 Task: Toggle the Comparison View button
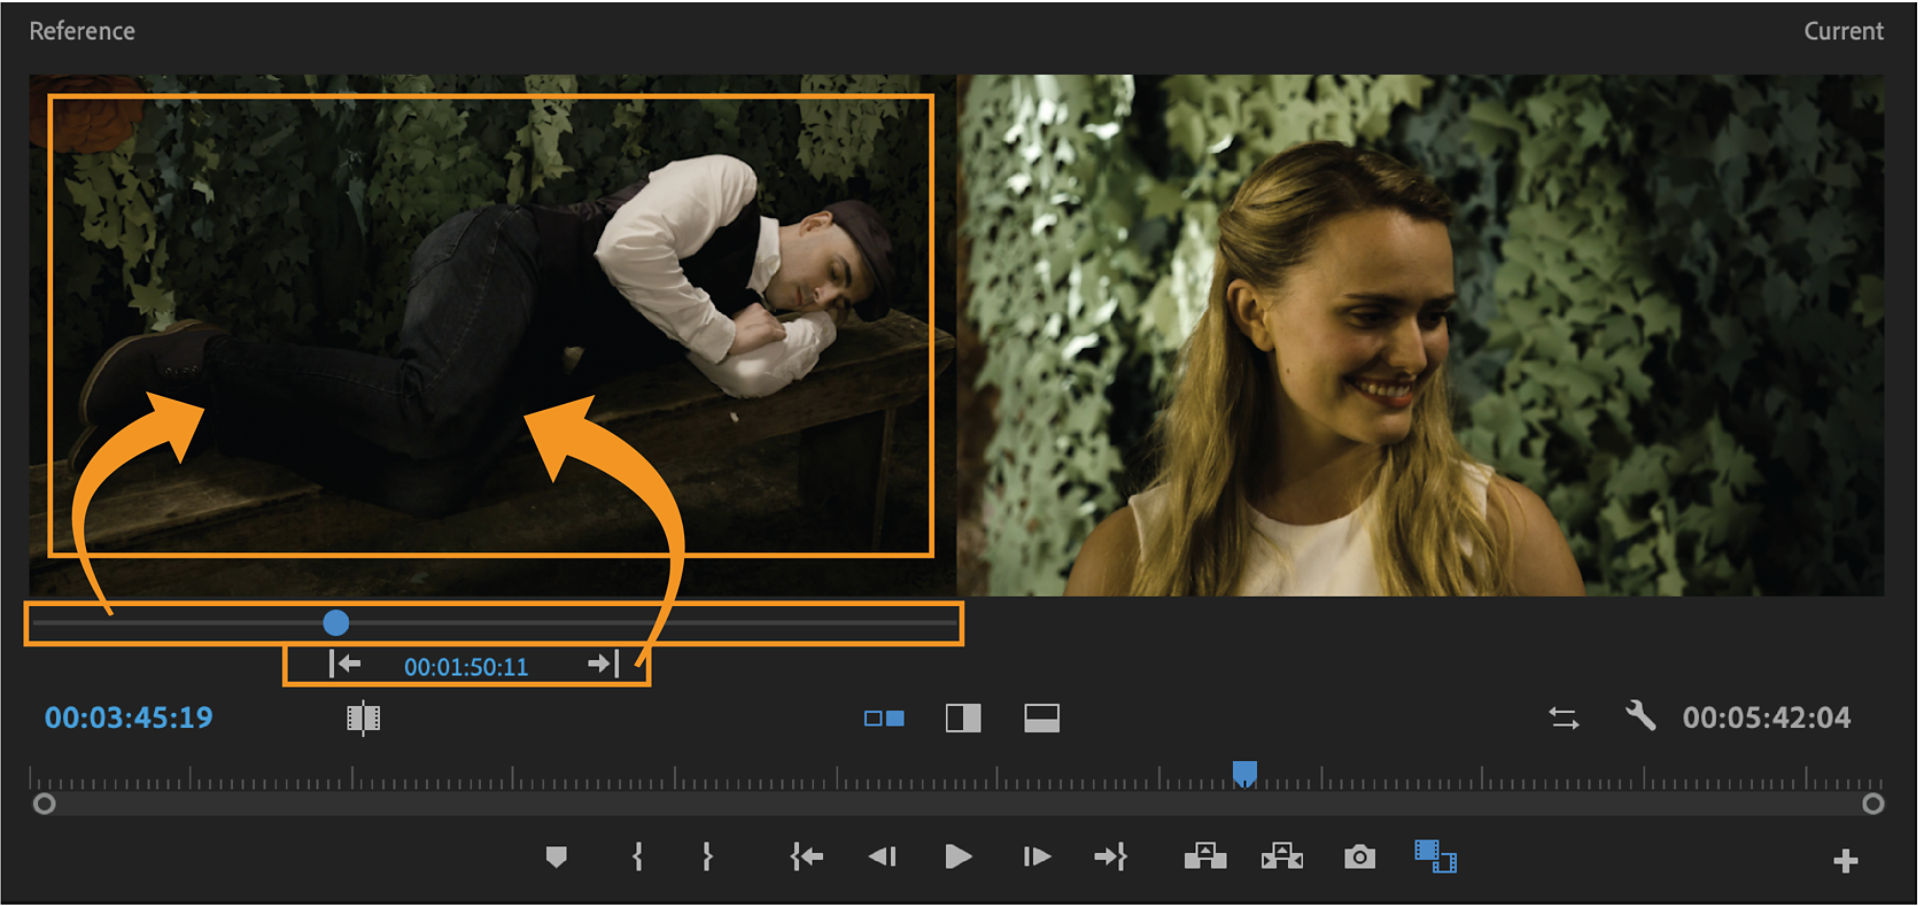click(1435, 857)
